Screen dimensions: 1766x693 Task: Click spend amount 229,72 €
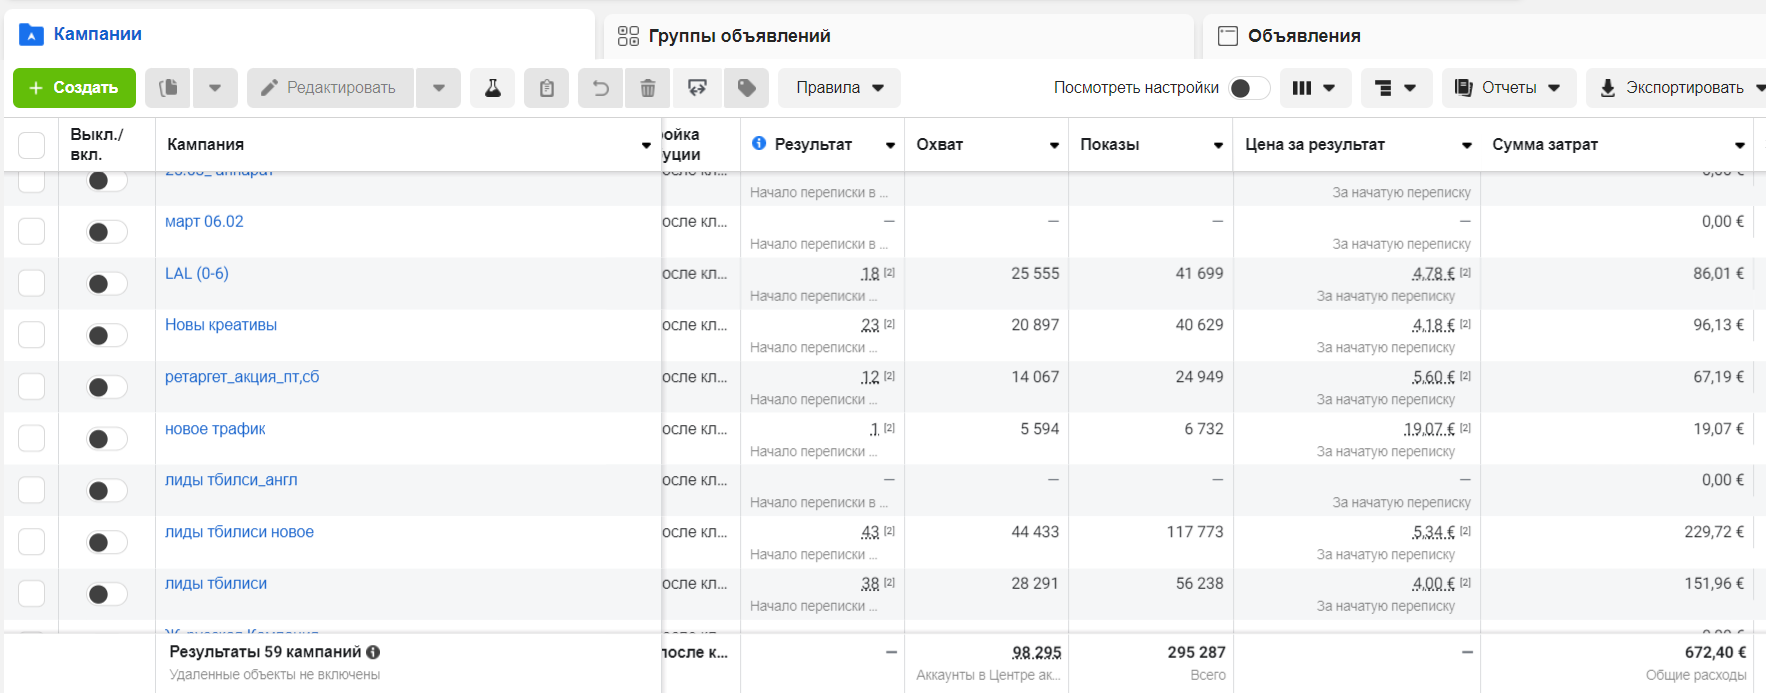click(x=1714, y=532)
